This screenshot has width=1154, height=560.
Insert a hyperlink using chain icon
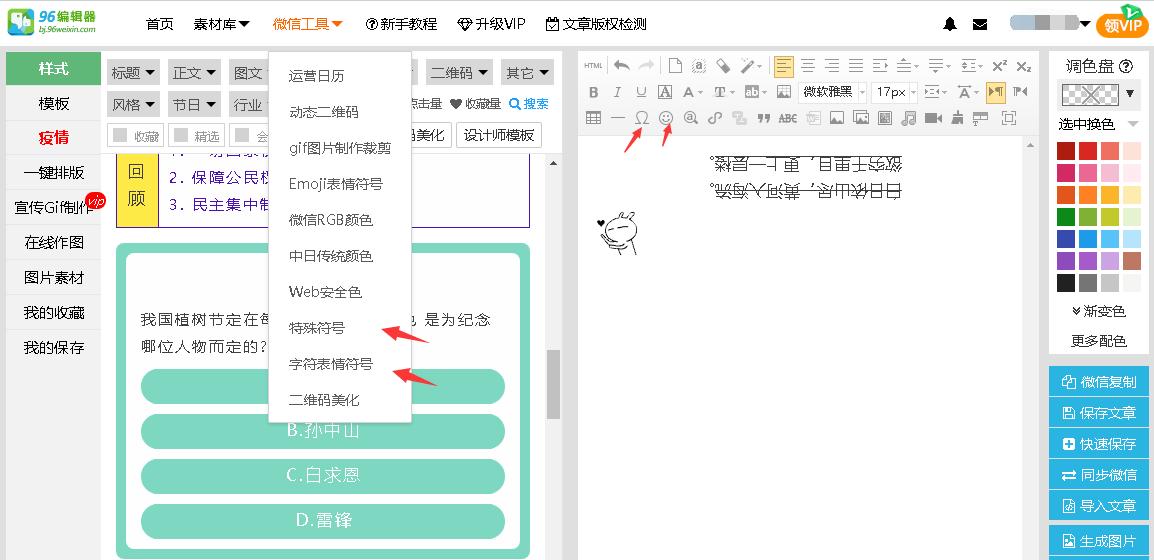pos(715,118)
